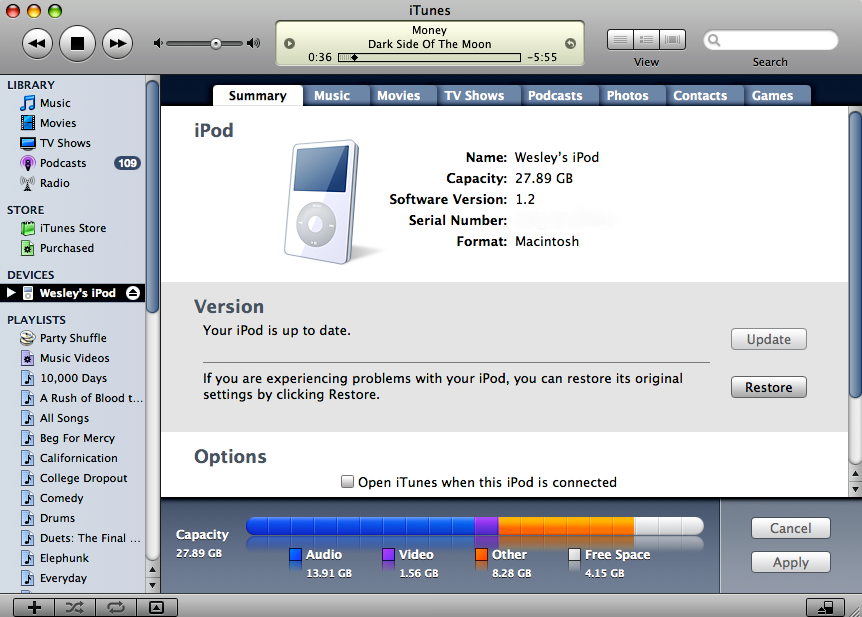Click the low volume speaker icon
The width and height of the screenshot is (862, 617).
pyautogui.click(x=158, y=43)
